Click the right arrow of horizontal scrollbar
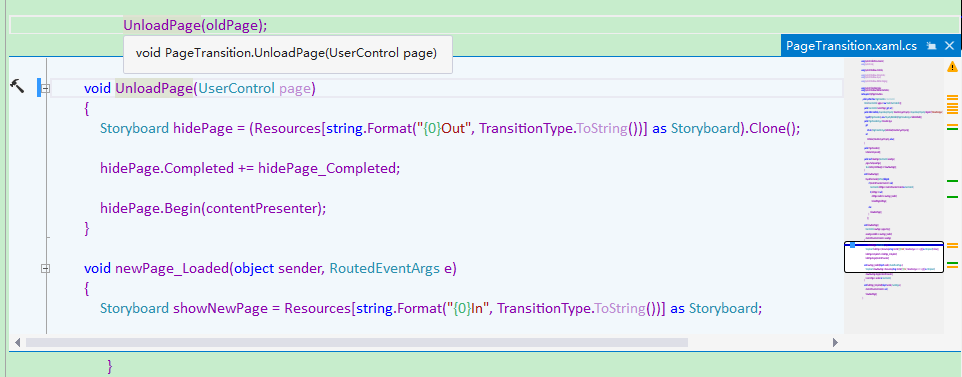The width and height of the screenshot is (962, 377). pos(835,342)
